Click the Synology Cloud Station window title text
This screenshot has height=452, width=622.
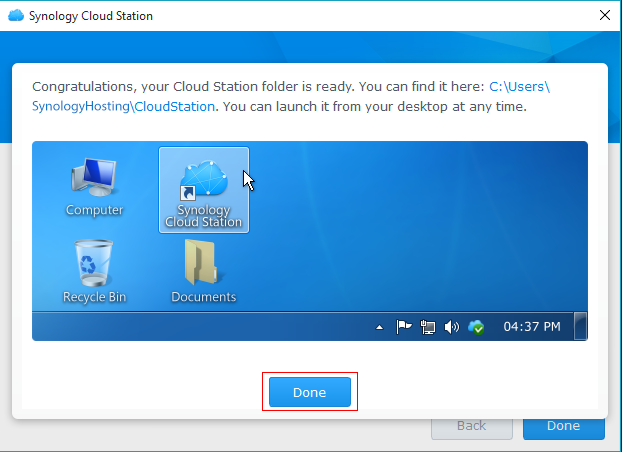[91, 16]
